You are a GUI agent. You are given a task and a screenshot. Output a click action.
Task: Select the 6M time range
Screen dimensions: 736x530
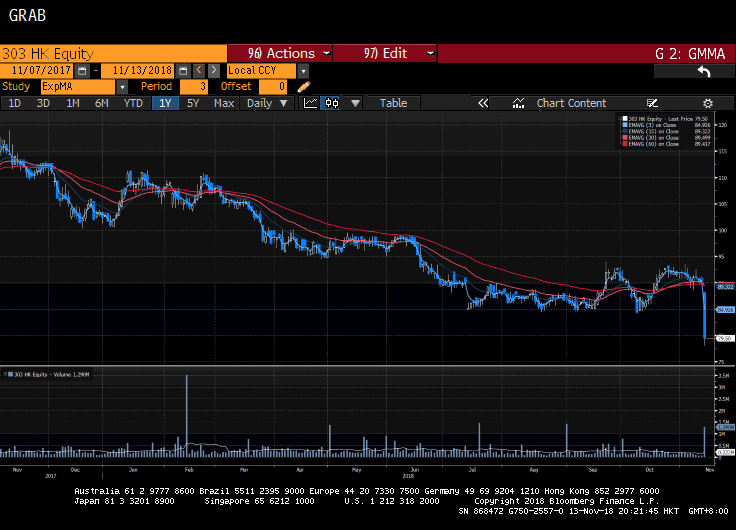click(101, 103)
